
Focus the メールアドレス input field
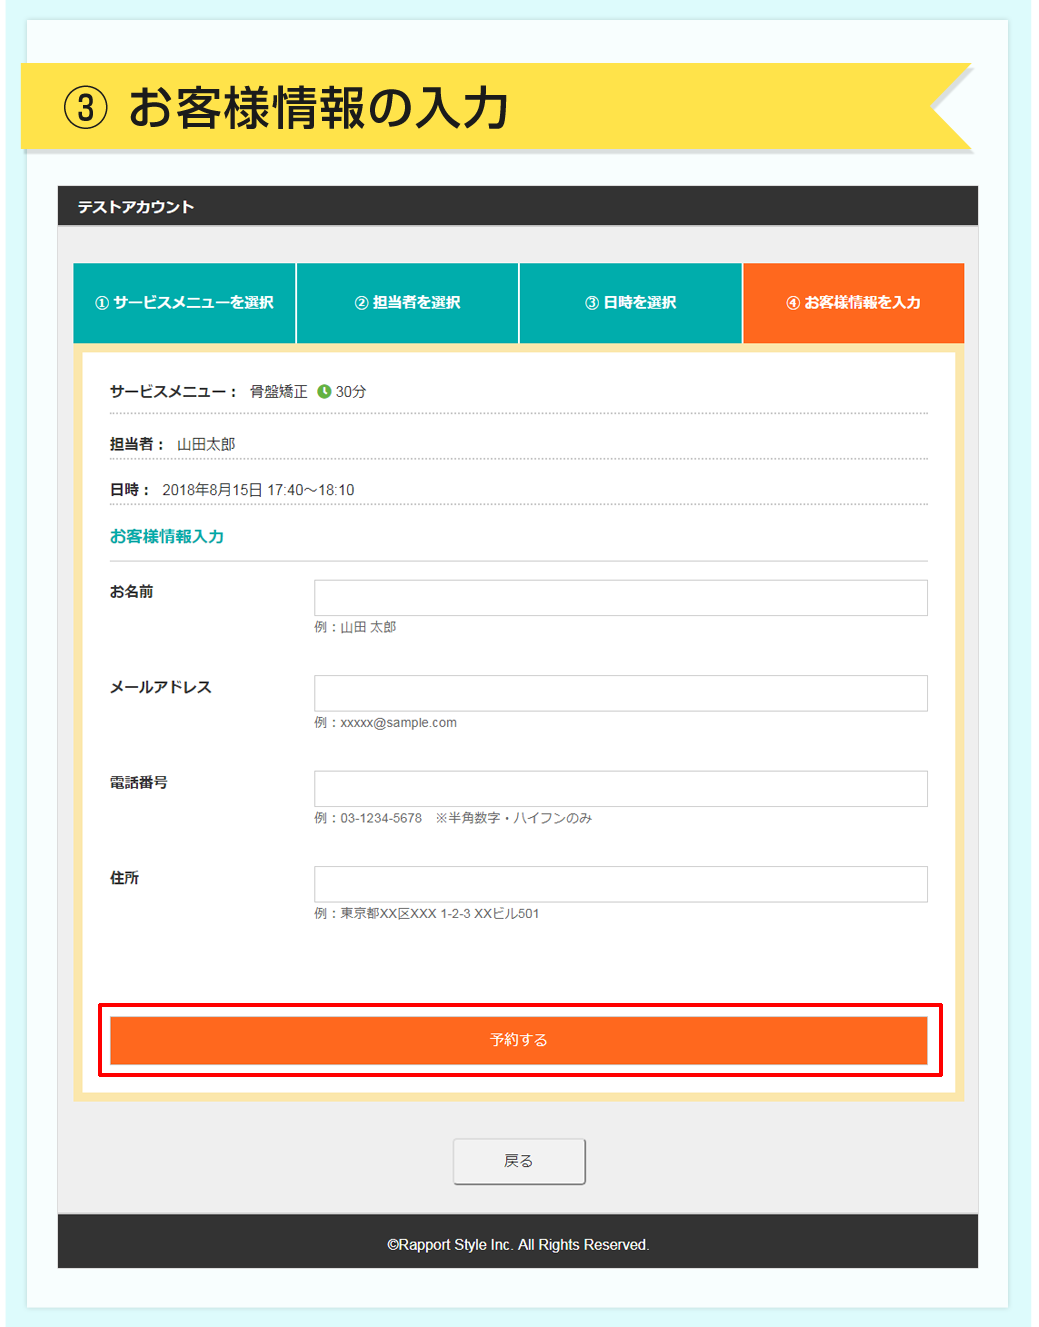621,693
